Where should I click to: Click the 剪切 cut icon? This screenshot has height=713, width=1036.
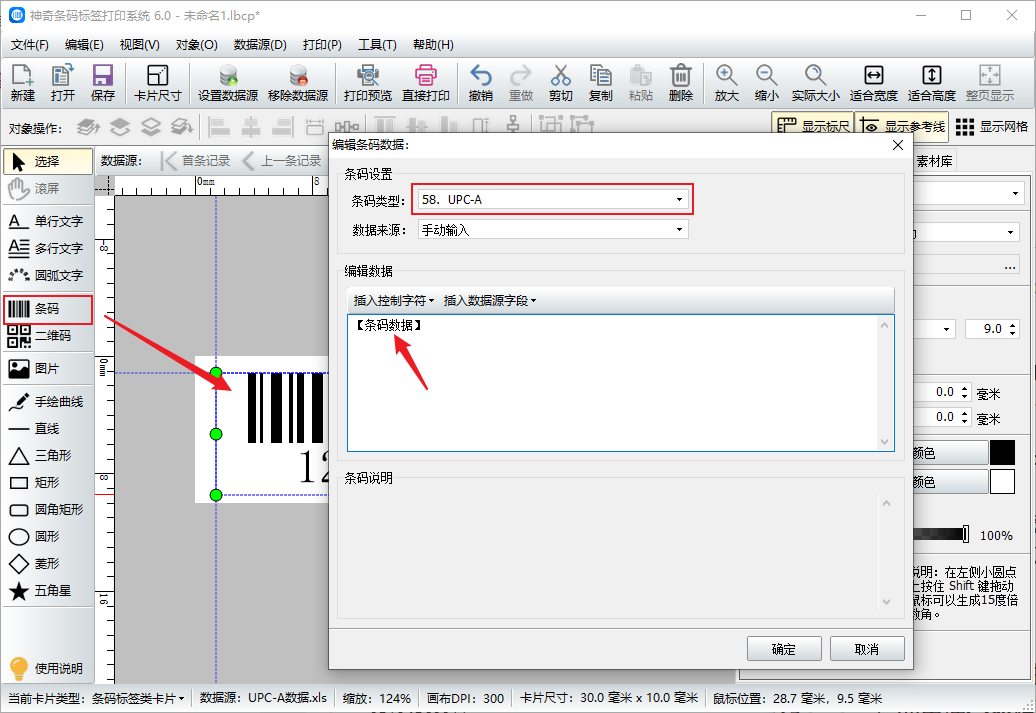tap(560, 83)
